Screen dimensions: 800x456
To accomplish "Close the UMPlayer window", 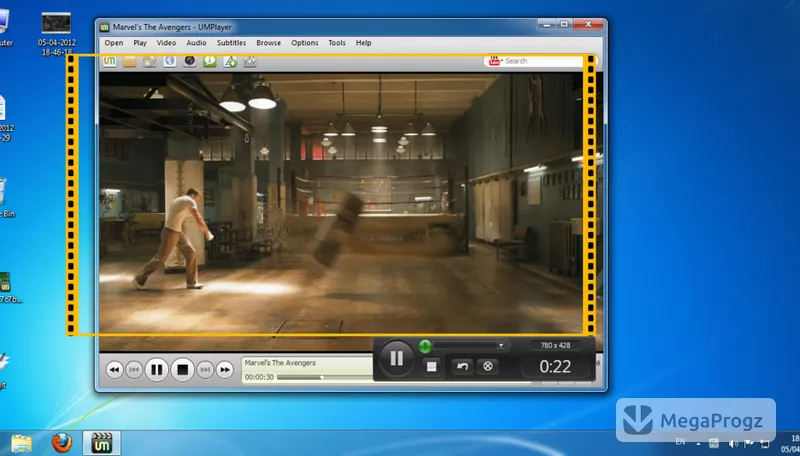I will 588,24.
